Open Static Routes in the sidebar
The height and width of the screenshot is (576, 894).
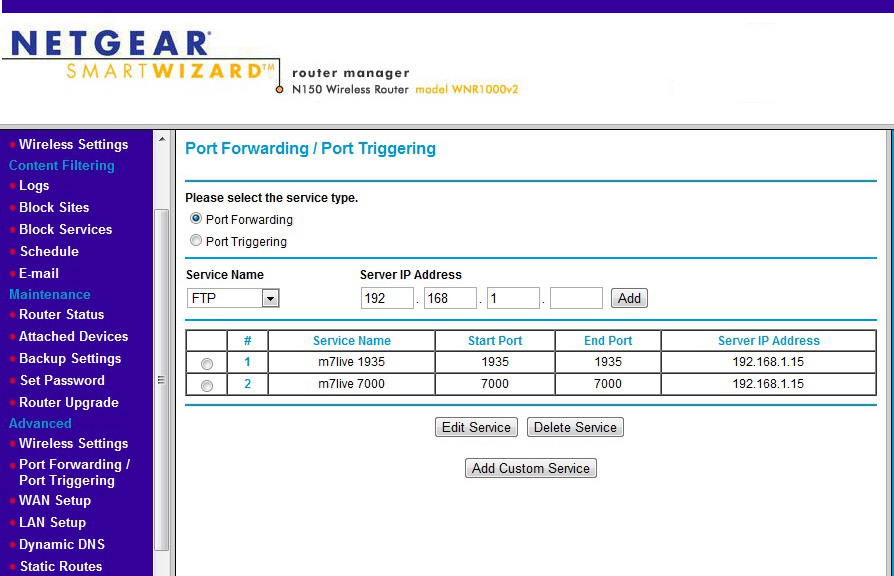pos(61,566)
